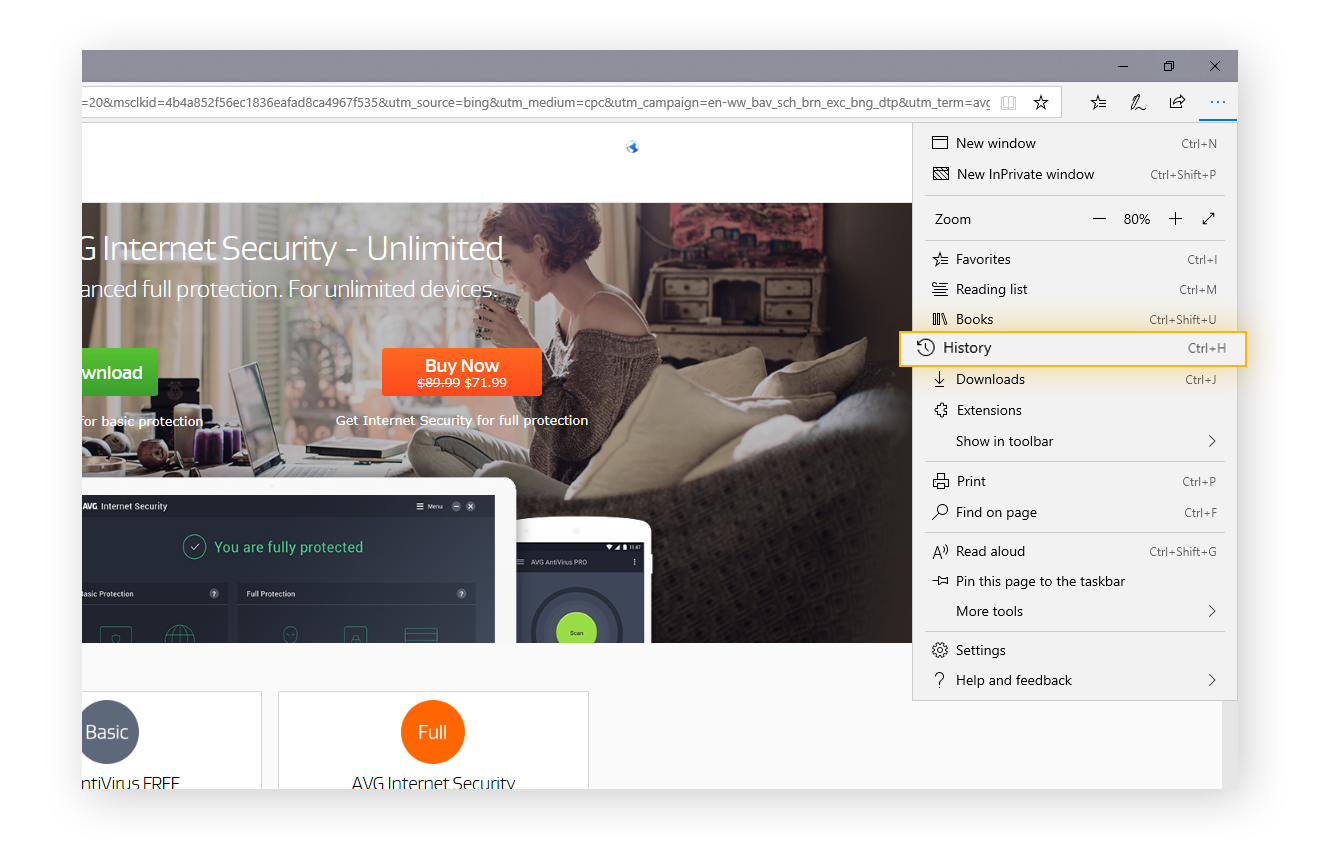
Task: Select Find on page entry
Action: (1074, 512)
